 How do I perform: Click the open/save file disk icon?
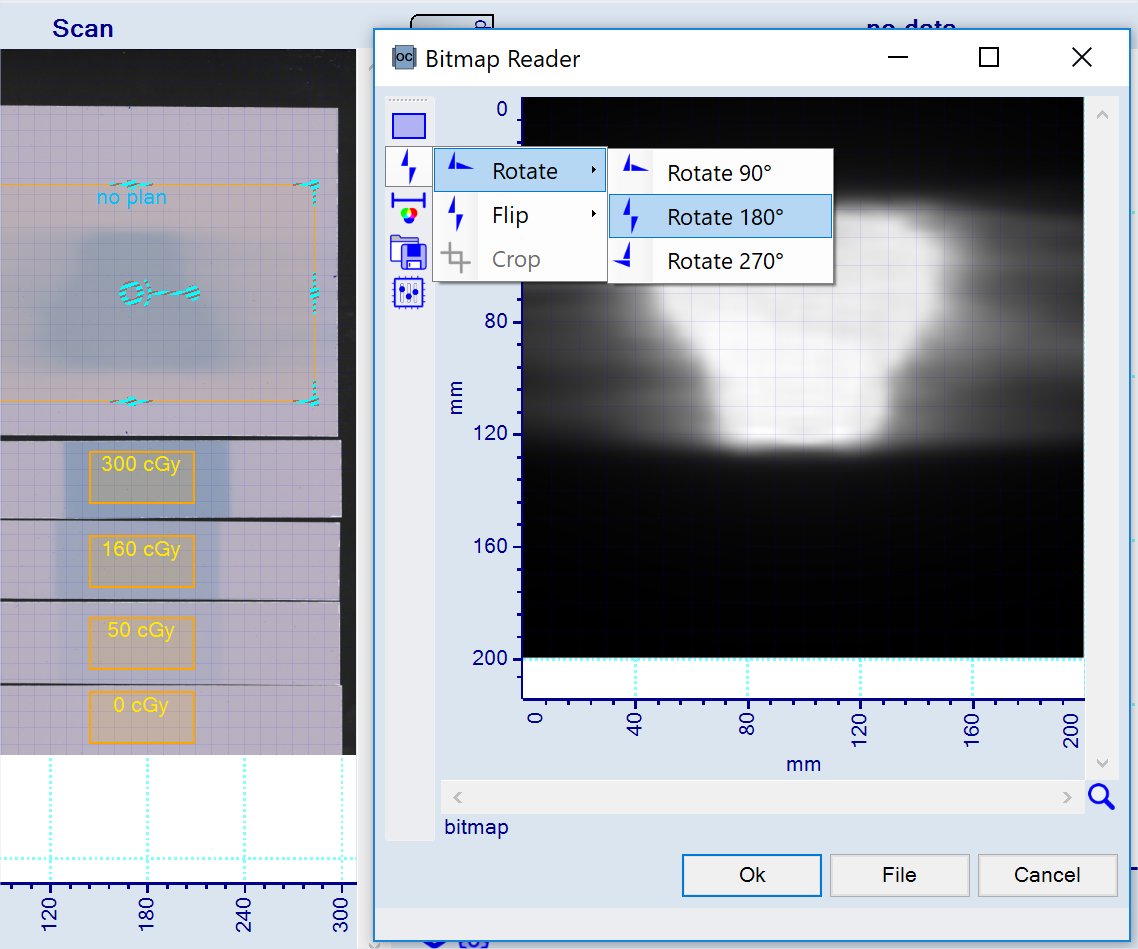click(409, 250)
